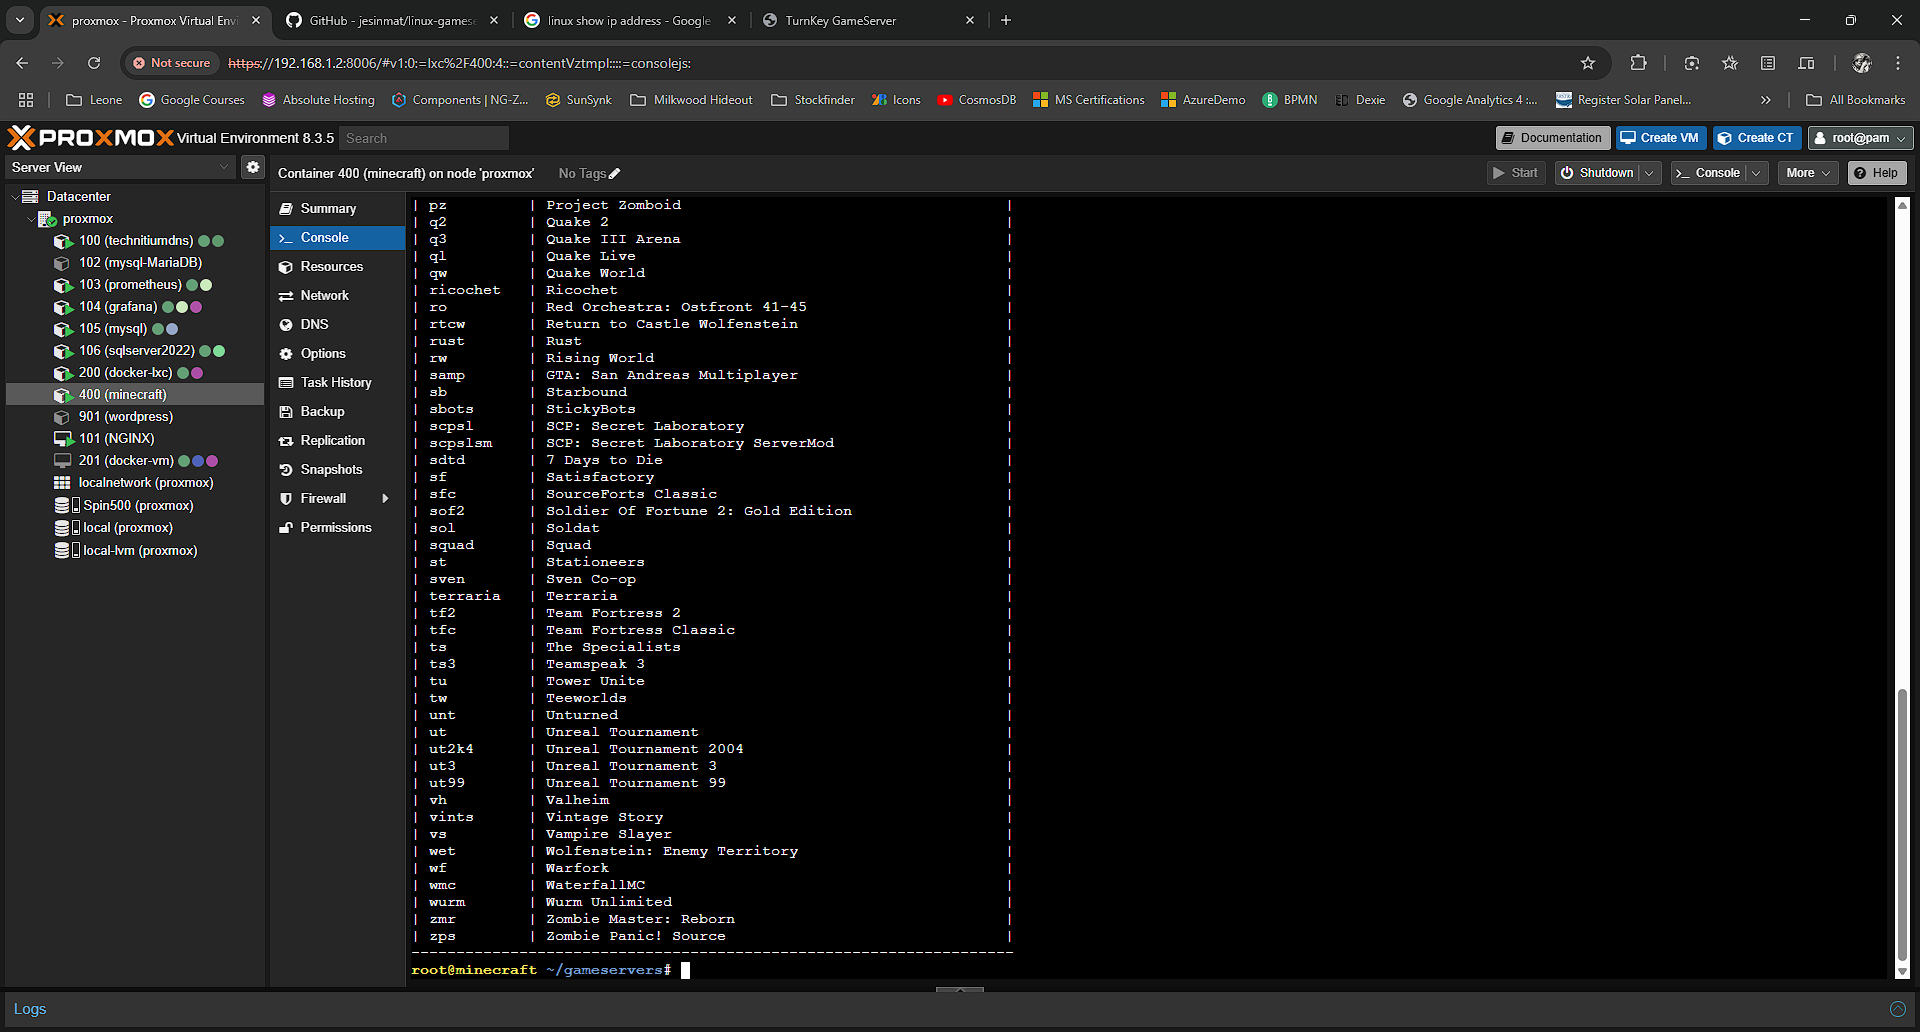Select local-lvm (proxmox) storage

pos(140,551)
